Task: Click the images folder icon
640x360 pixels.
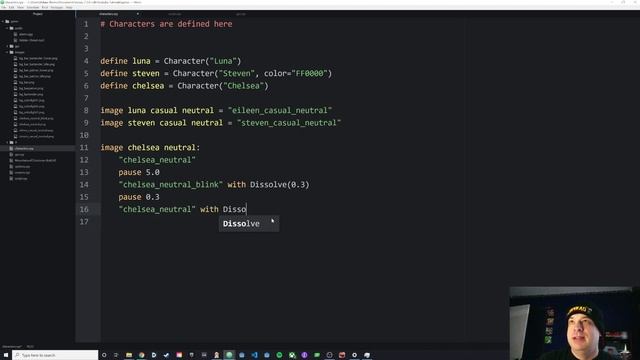Action: tap(11, 52)
